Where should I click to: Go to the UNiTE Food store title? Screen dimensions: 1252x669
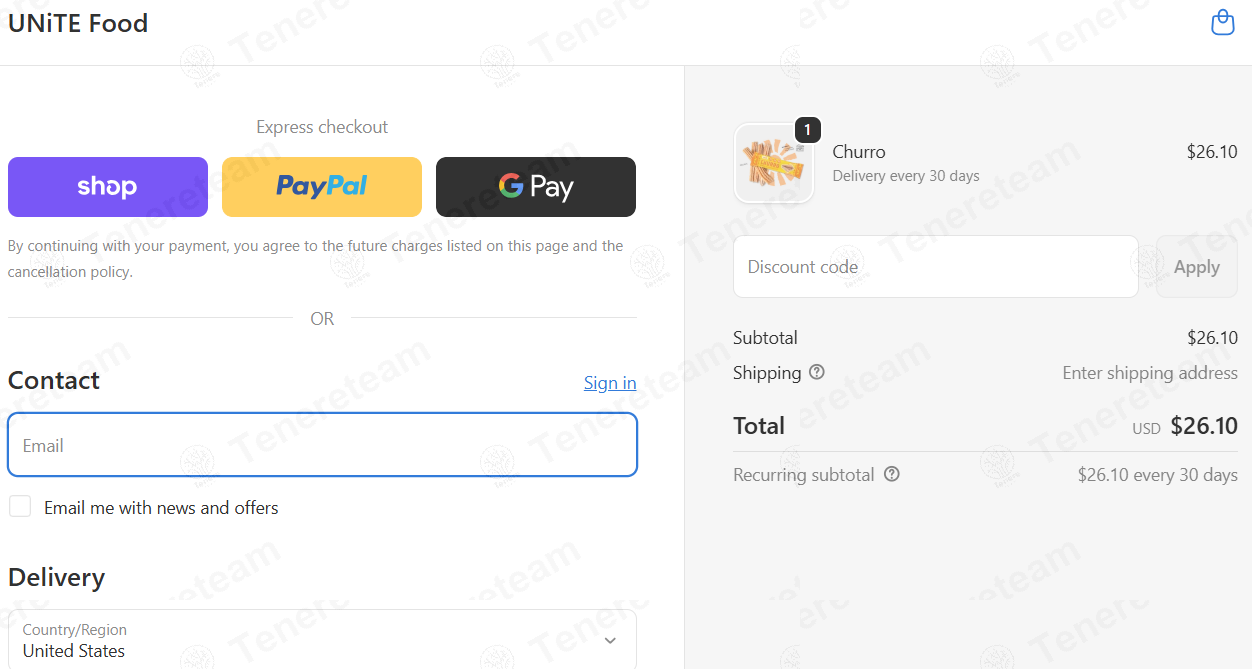click(x=78, y=23)
